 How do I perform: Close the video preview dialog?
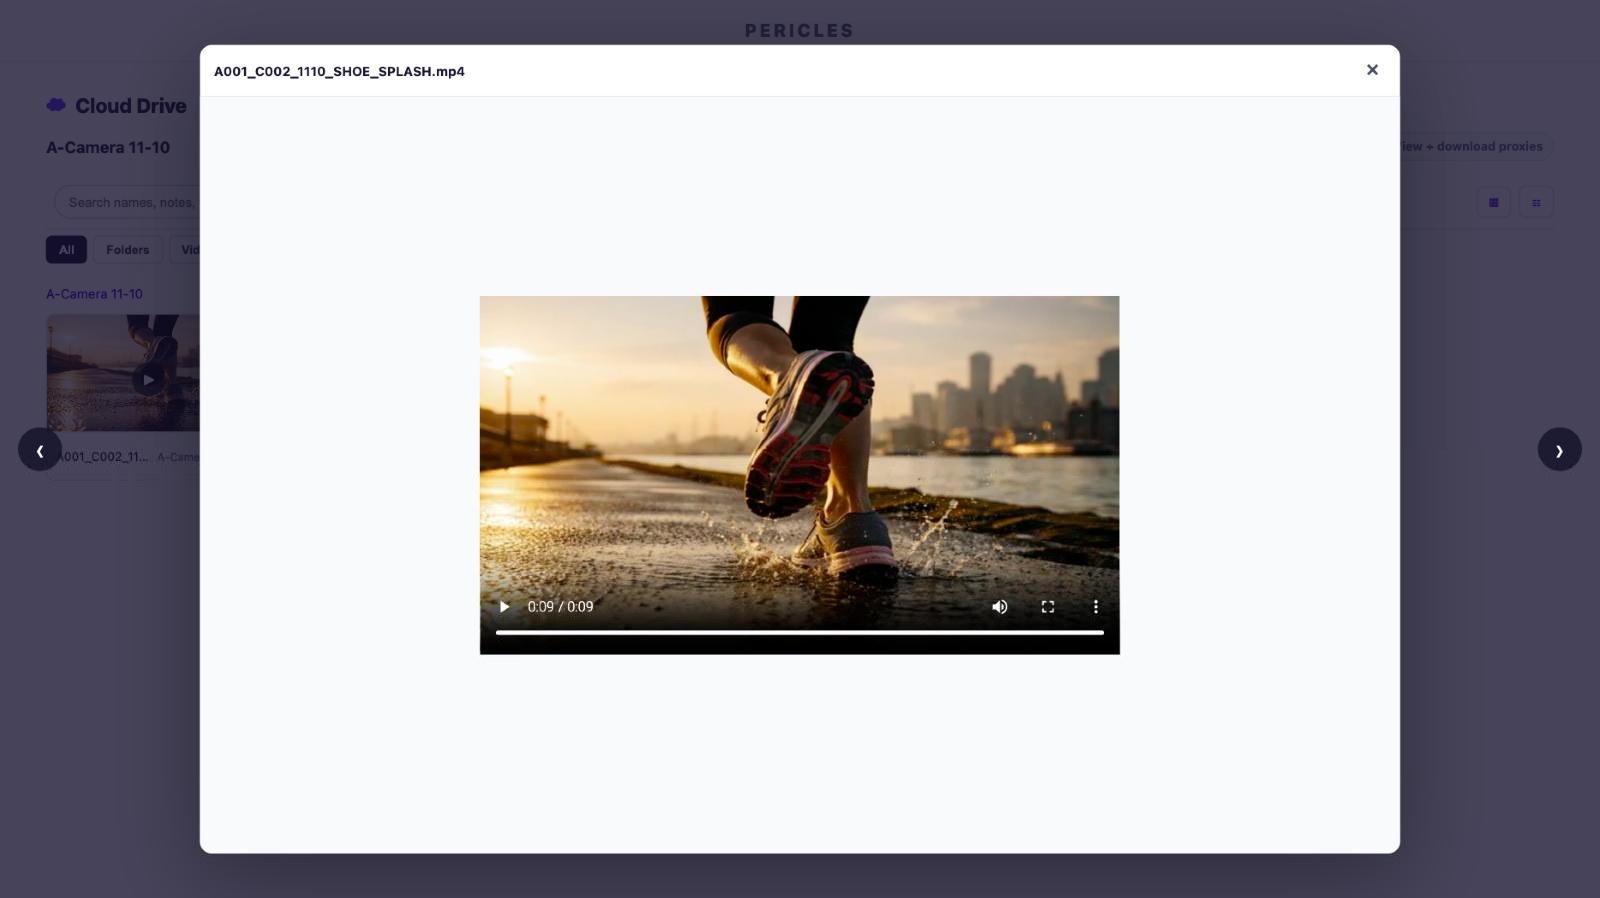[x=1372, y=70]
